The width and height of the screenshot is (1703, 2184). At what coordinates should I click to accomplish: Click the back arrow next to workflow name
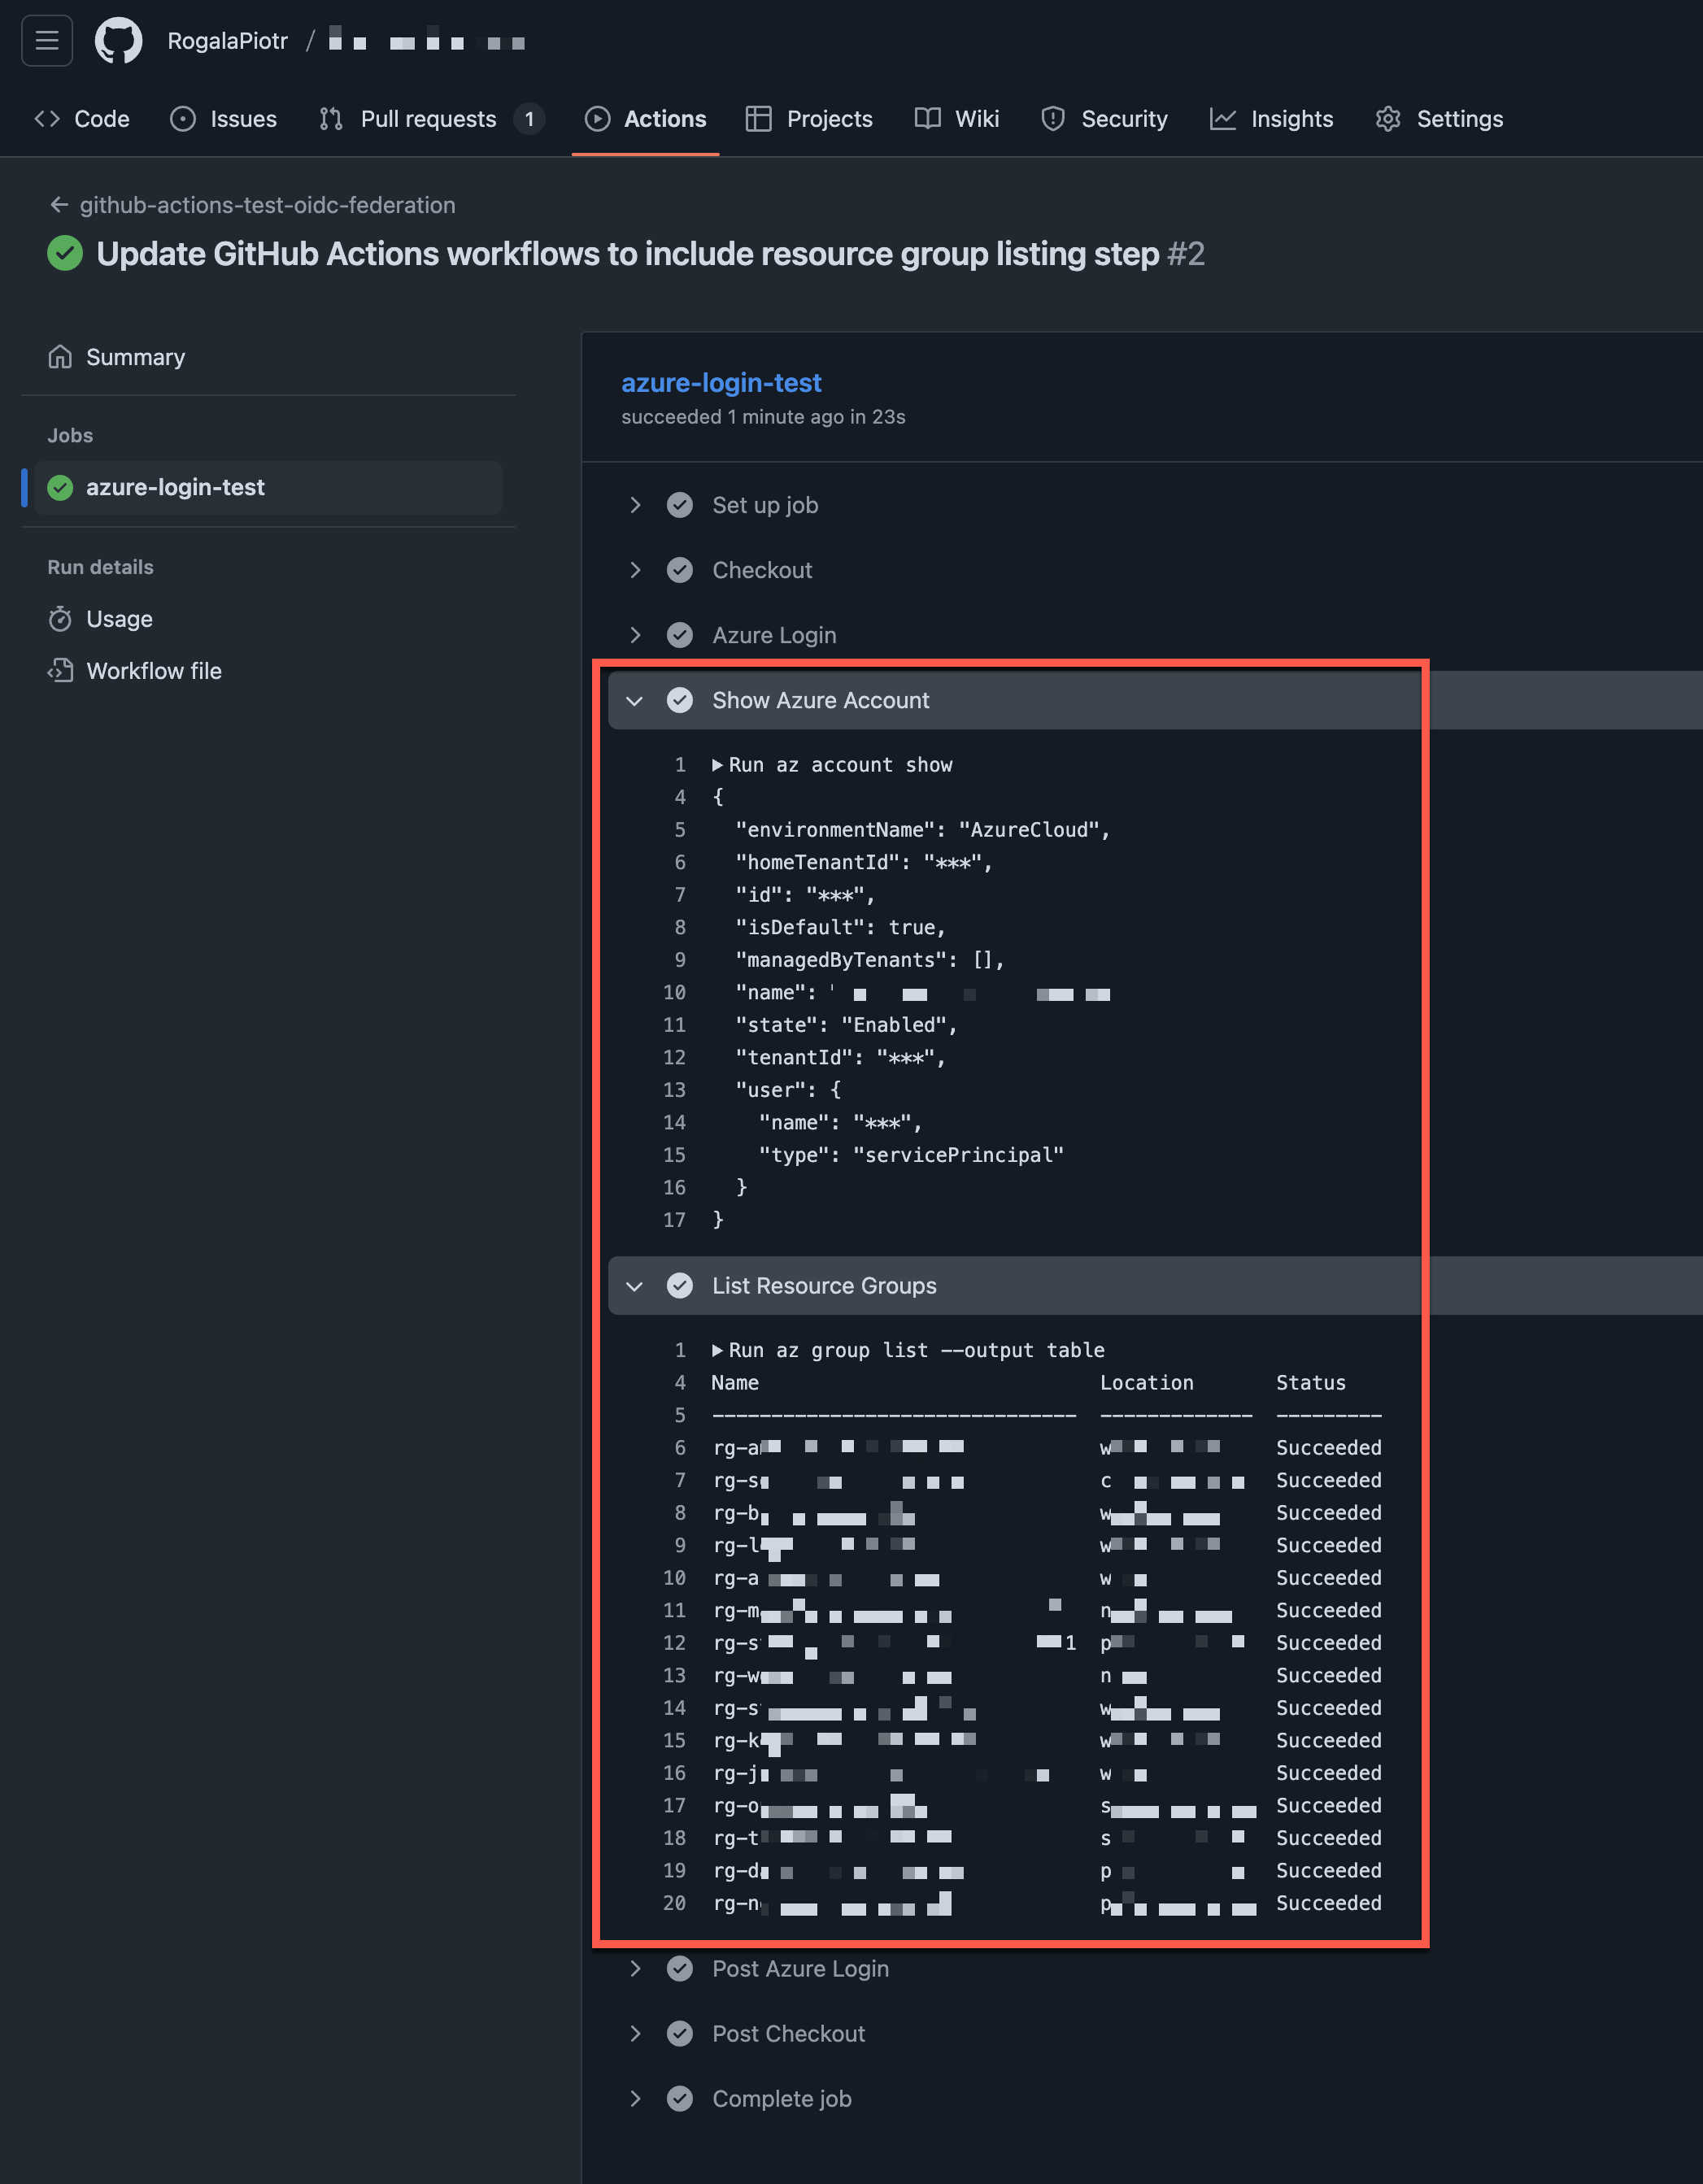click(x=59, y=205)
